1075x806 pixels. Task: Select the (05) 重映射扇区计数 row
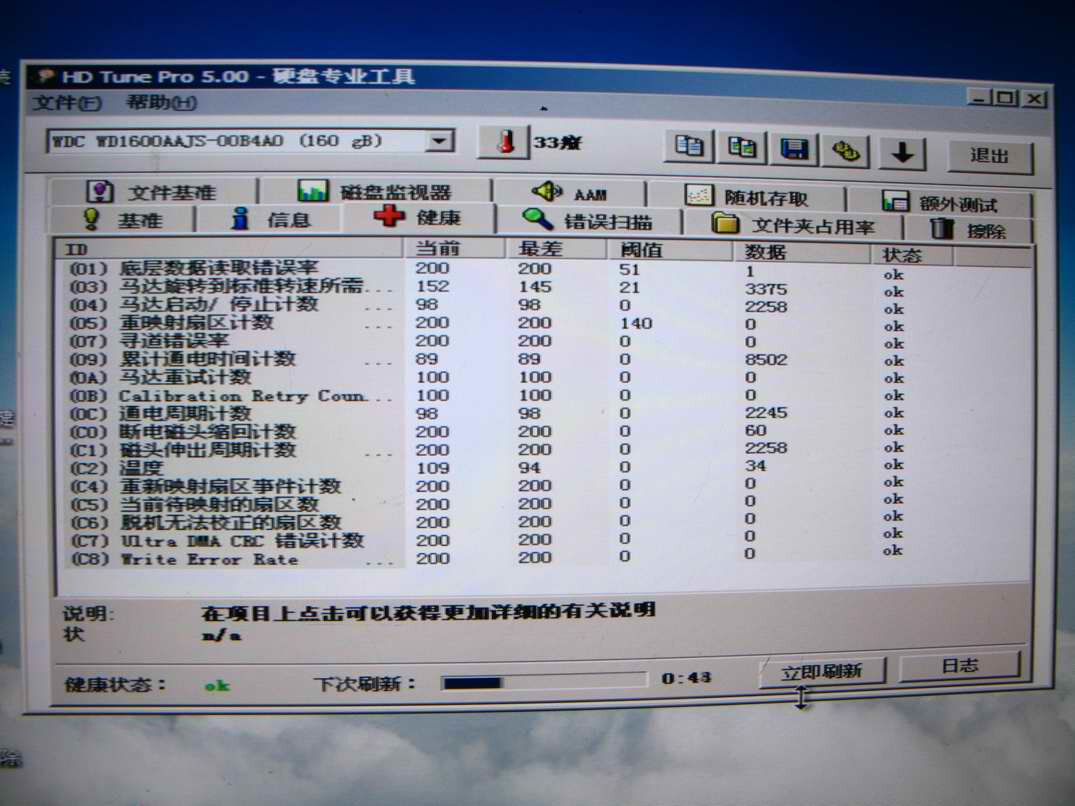click(x=542, y=323)
